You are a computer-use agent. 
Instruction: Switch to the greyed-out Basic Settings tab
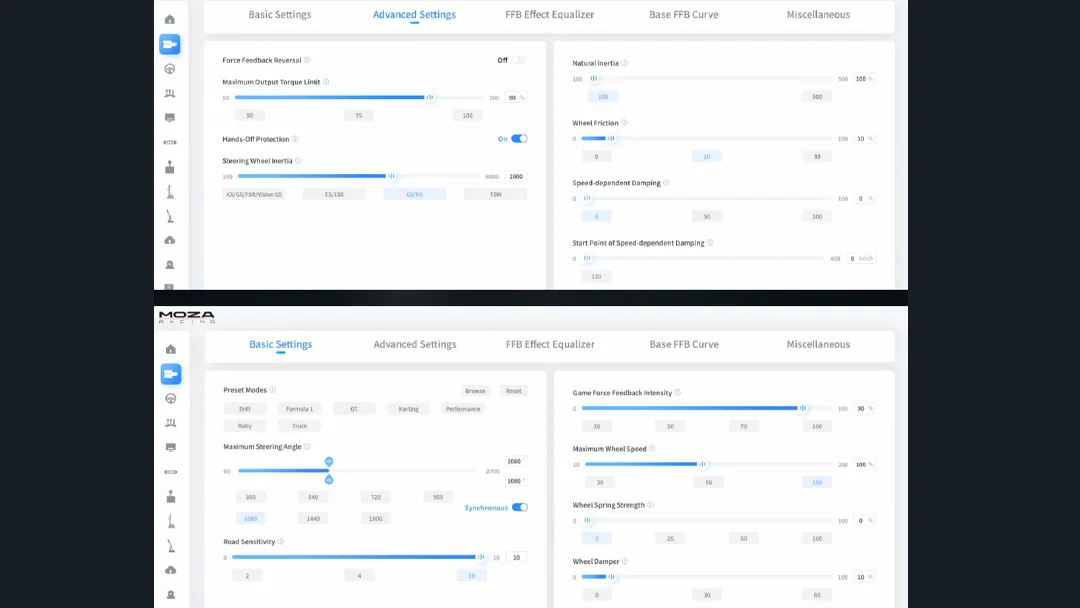coord(280,15)
